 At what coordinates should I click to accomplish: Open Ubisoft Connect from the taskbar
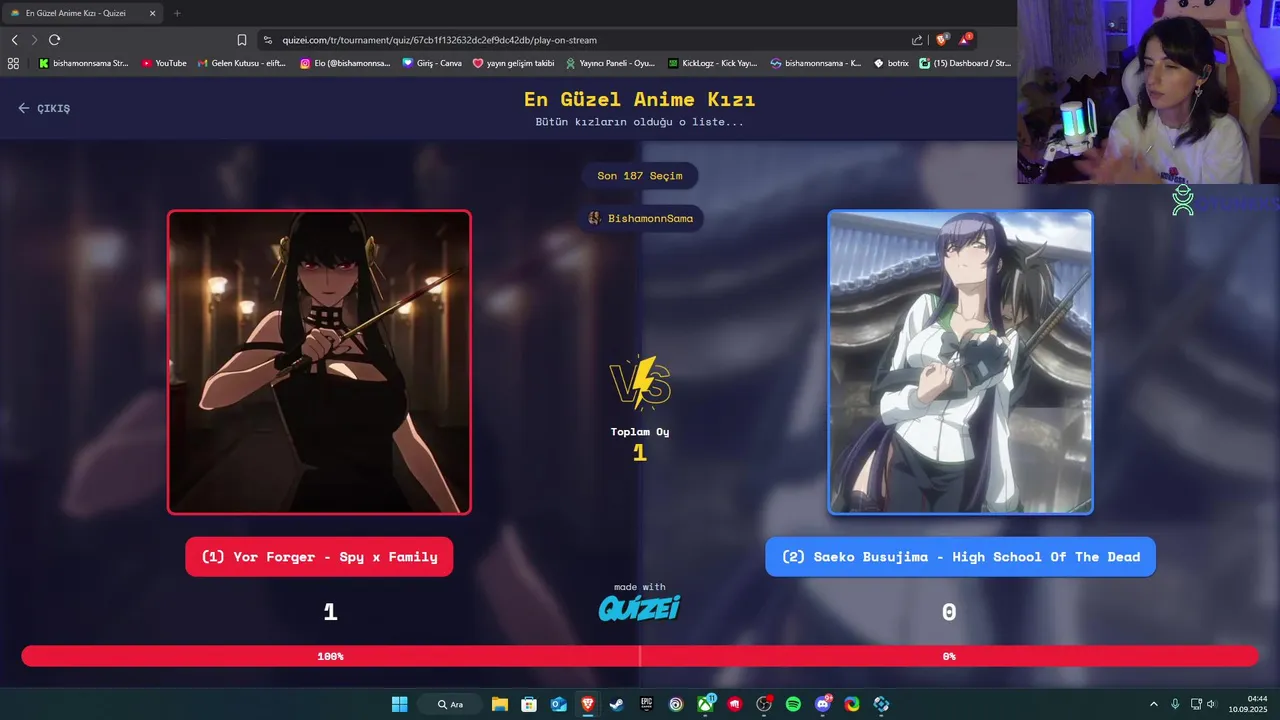pyautogui.click(x=676, y=704)
